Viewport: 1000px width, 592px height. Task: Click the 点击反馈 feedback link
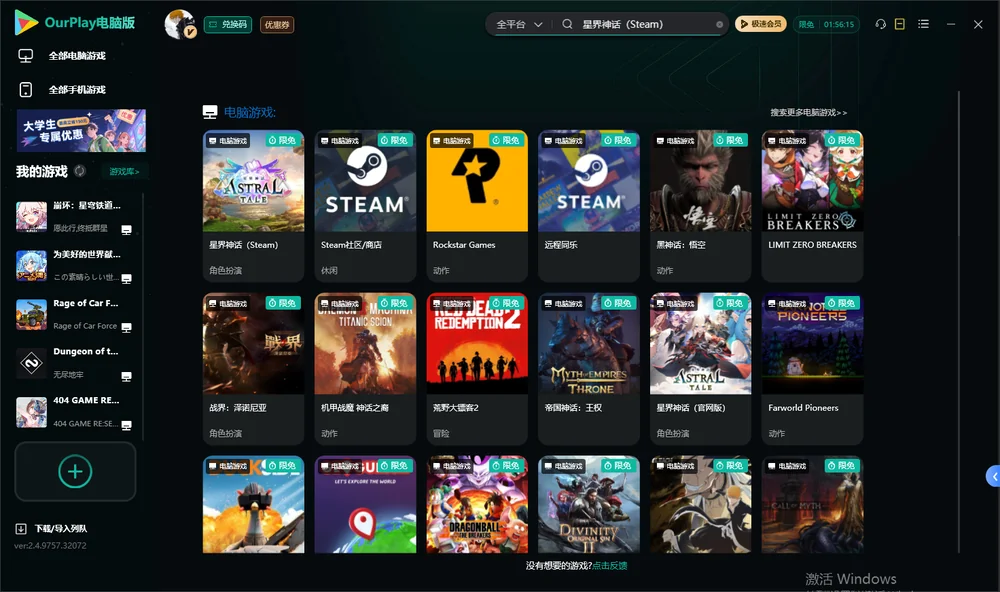point(610,565)
